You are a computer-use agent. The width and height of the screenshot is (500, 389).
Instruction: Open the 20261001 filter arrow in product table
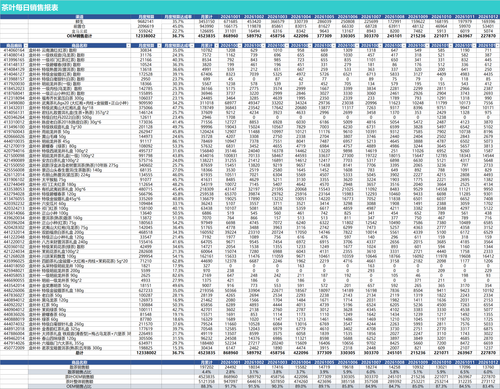tap(240, 45)
